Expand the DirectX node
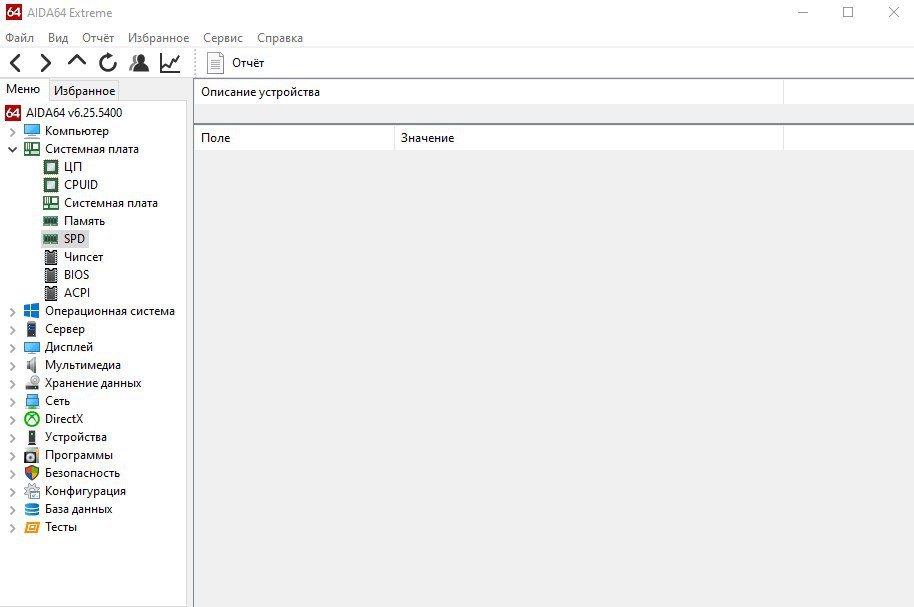 (12, 420)
